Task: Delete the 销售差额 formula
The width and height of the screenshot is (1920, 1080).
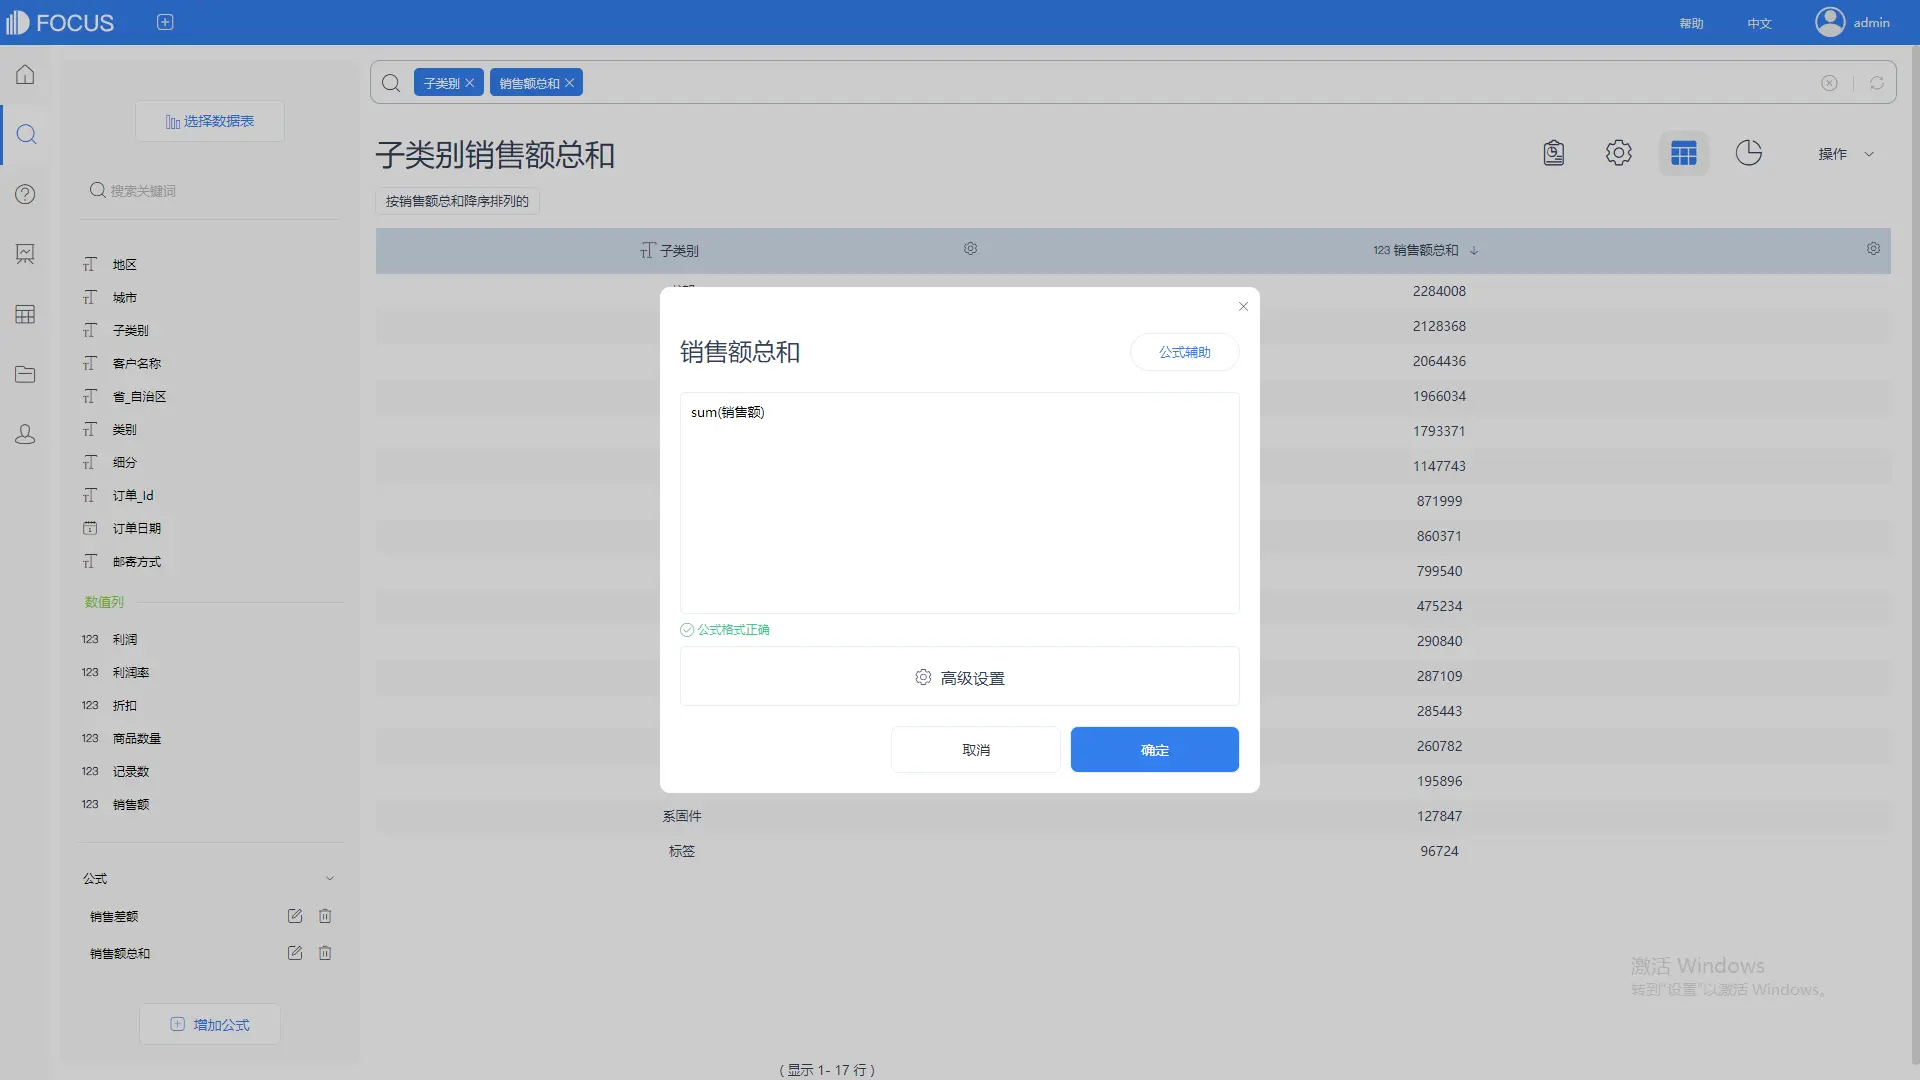Action: [x=324, y=916]
